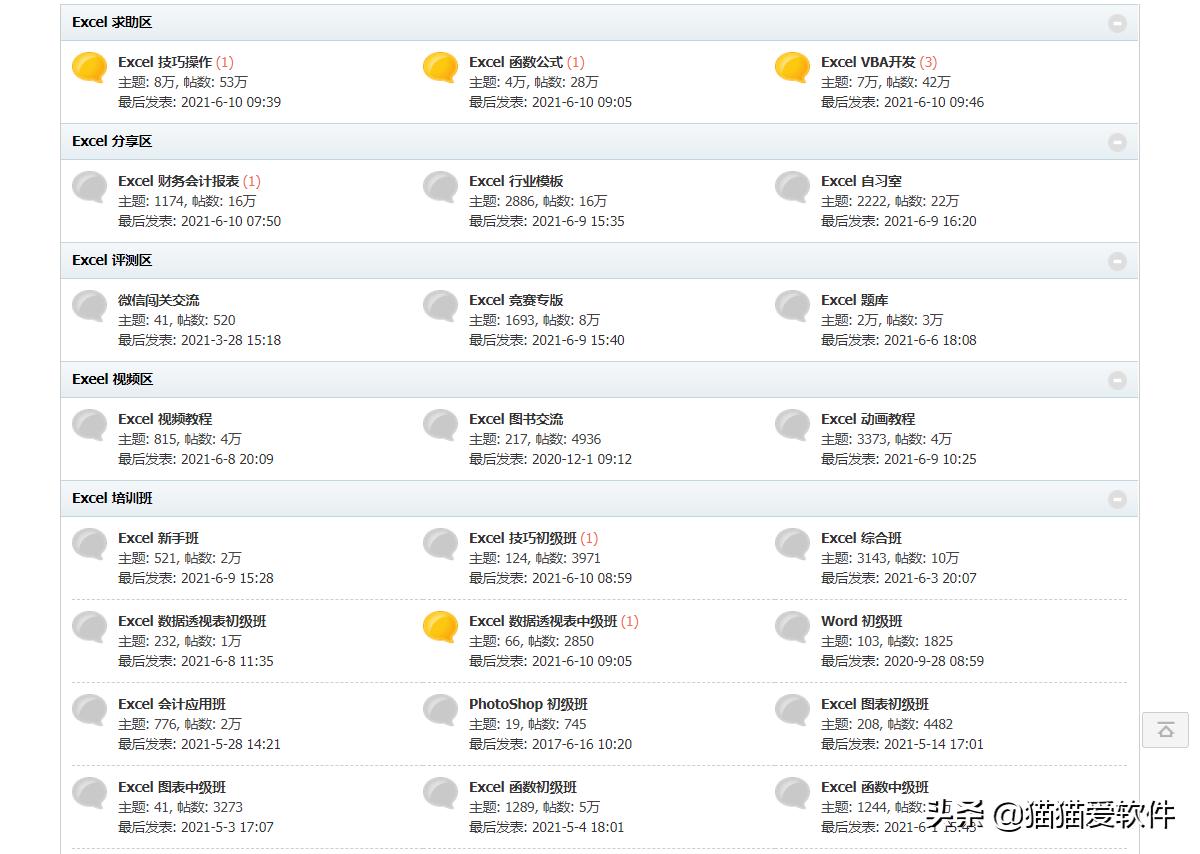The height and width of the screenshot is (854, 1200).
Task: Open the Excel 技巧操作 forum
Action: (165, 62)
